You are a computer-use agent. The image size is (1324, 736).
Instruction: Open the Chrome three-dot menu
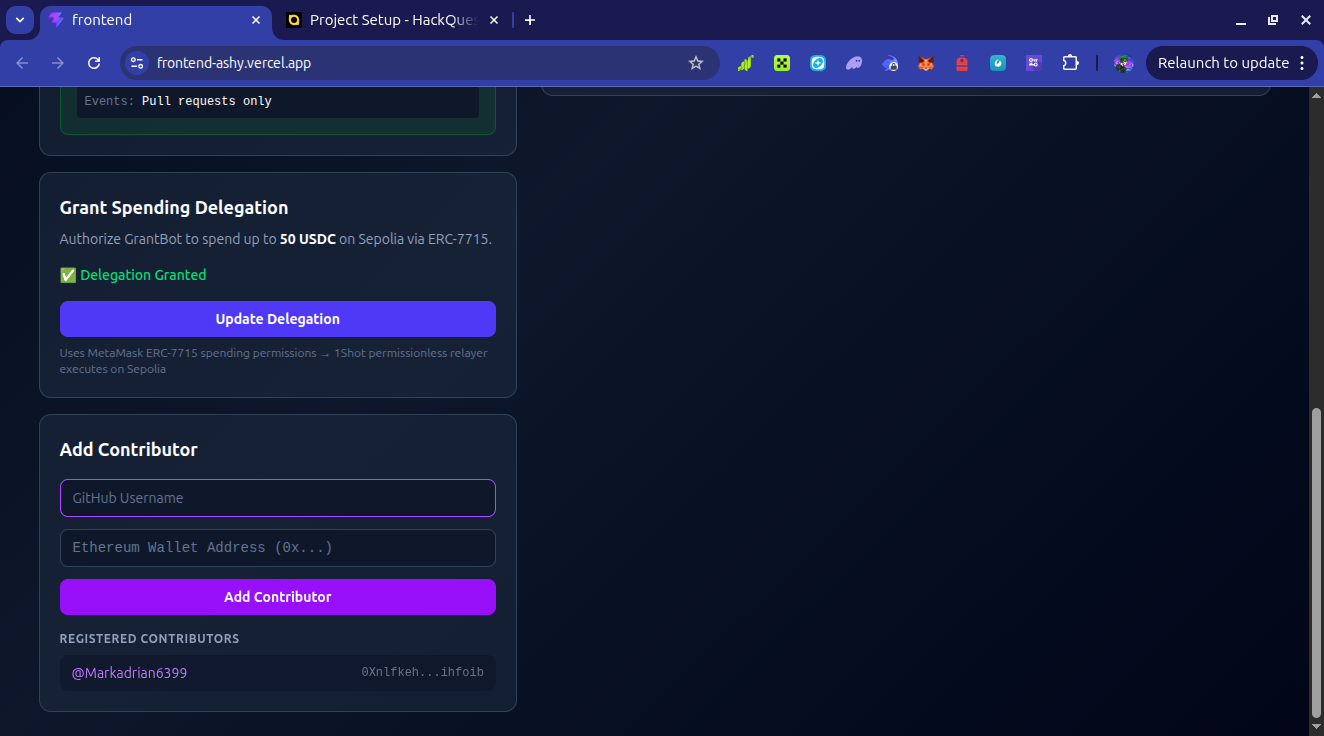pyautogui.click(x=1301, y=63)
